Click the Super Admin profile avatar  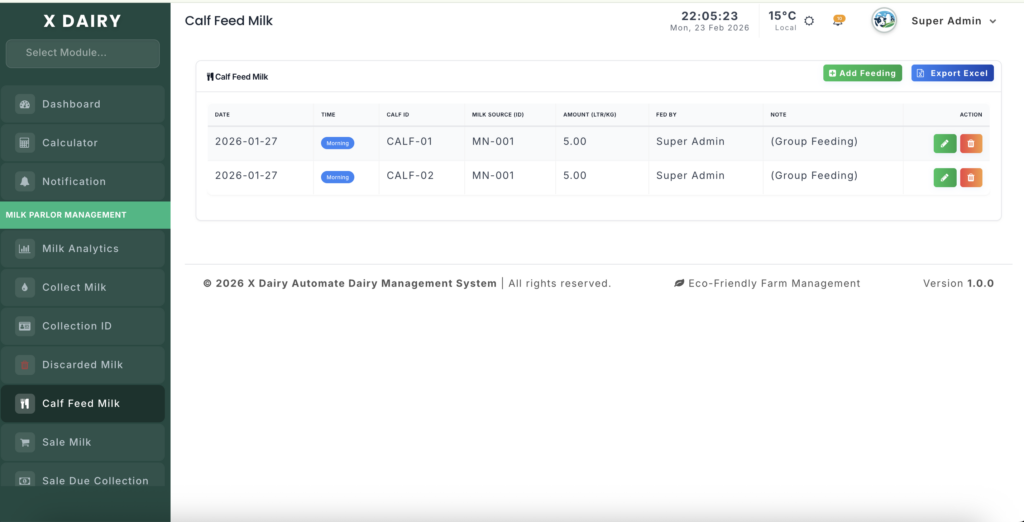884,21
